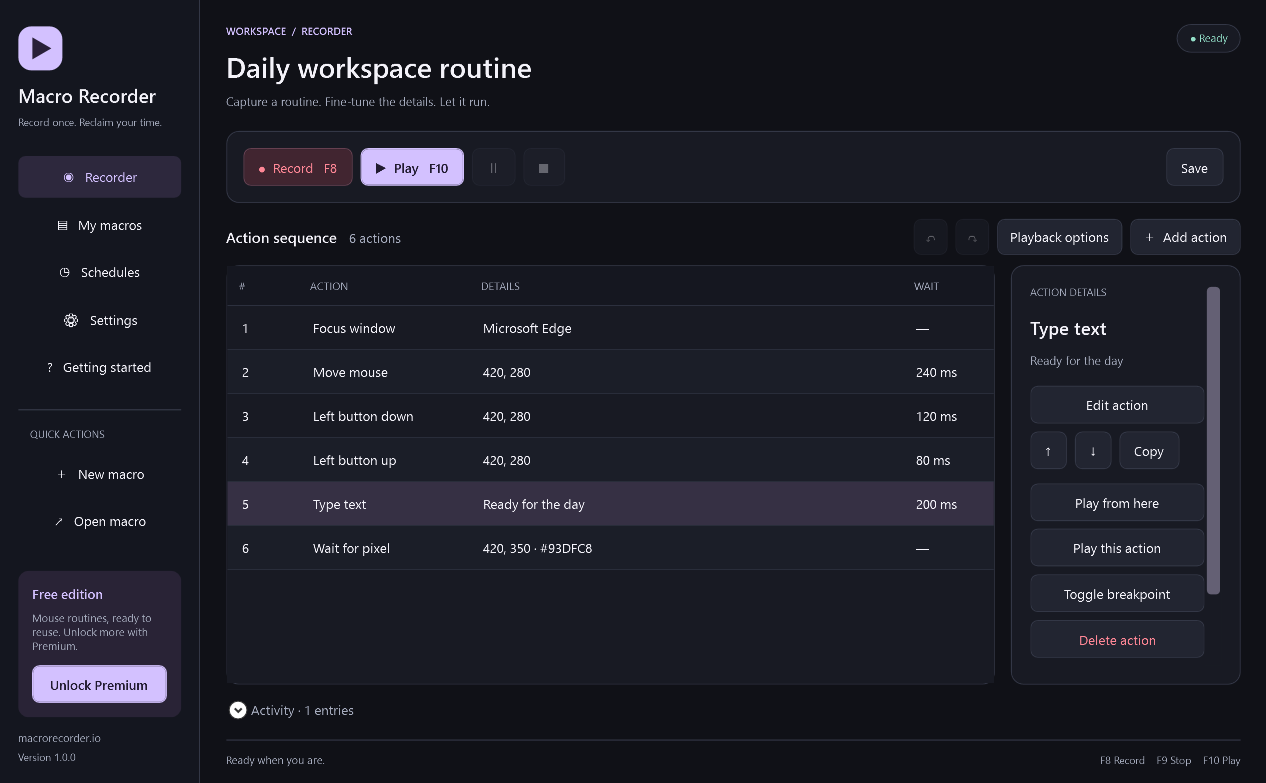Select the Focus window action row
Image resolution: width=1266 pixels, height=783 pixels.
610,328
